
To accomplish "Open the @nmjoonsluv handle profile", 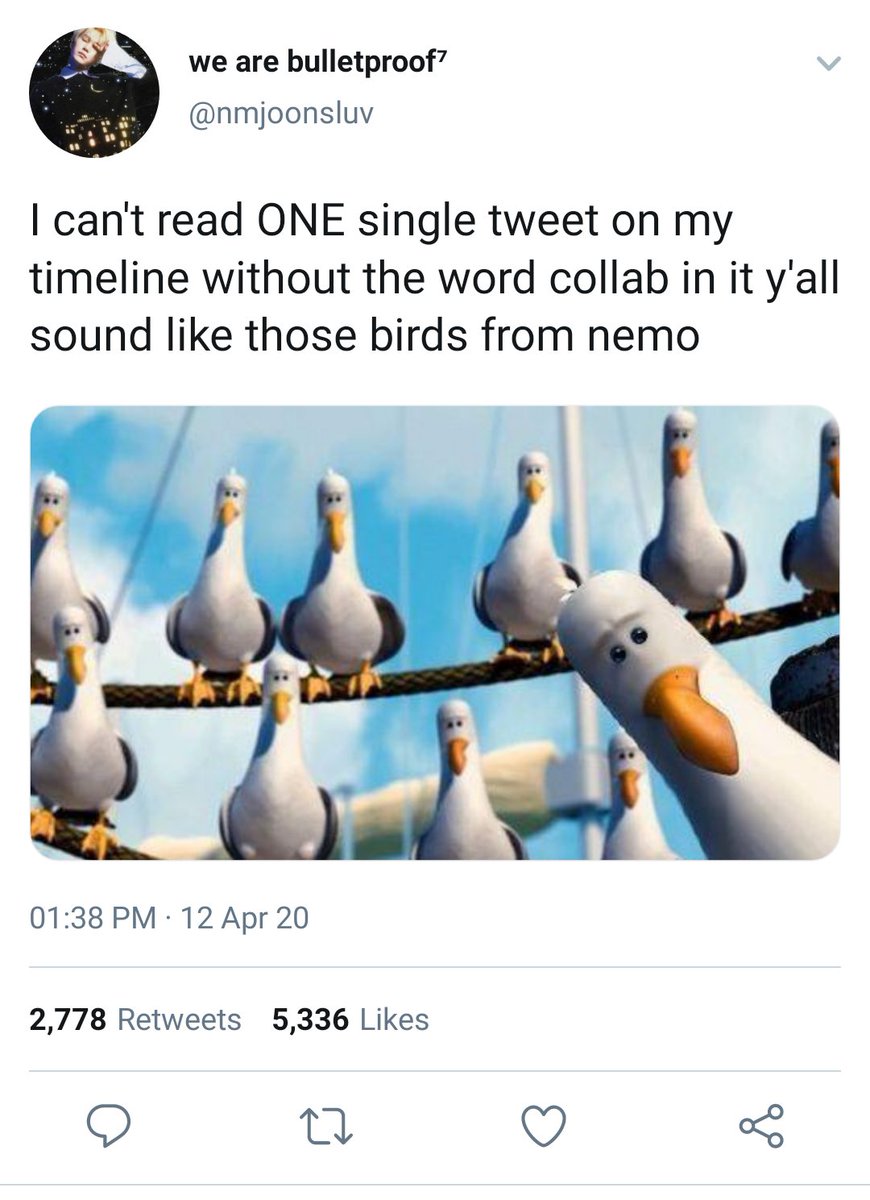I will [281, 114].
